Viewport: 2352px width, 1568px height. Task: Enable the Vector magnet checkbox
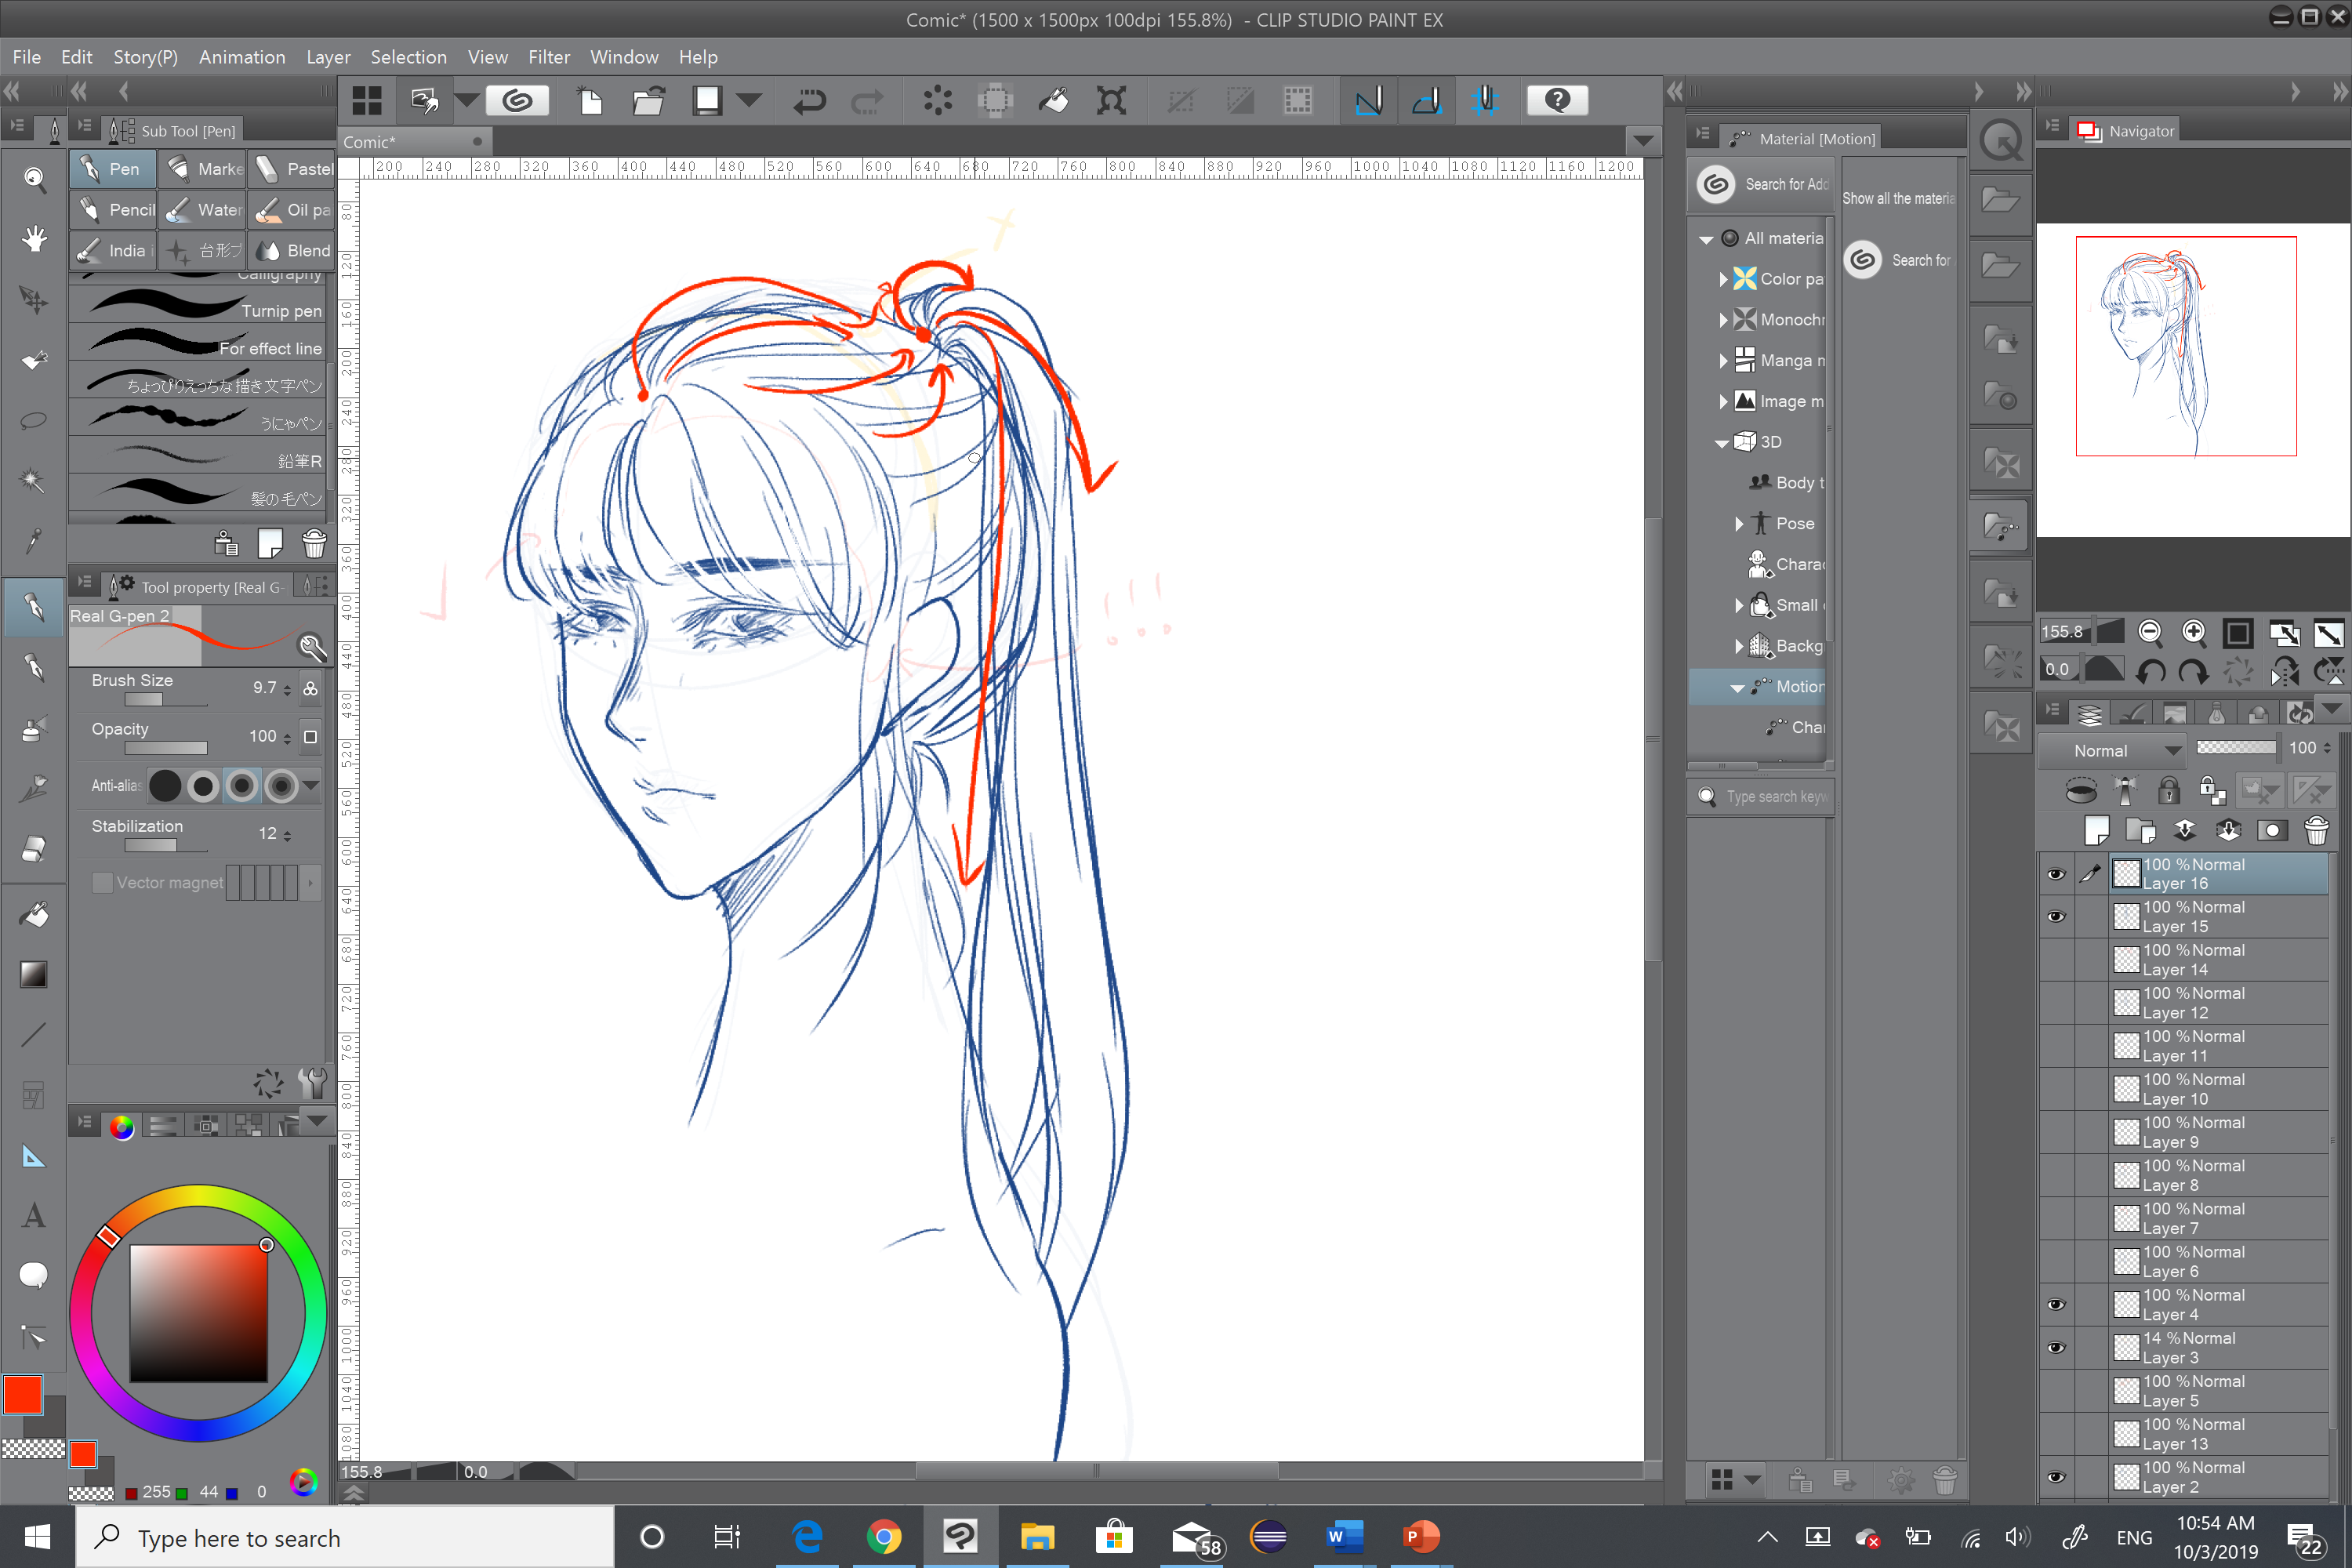tap(102, 883)
